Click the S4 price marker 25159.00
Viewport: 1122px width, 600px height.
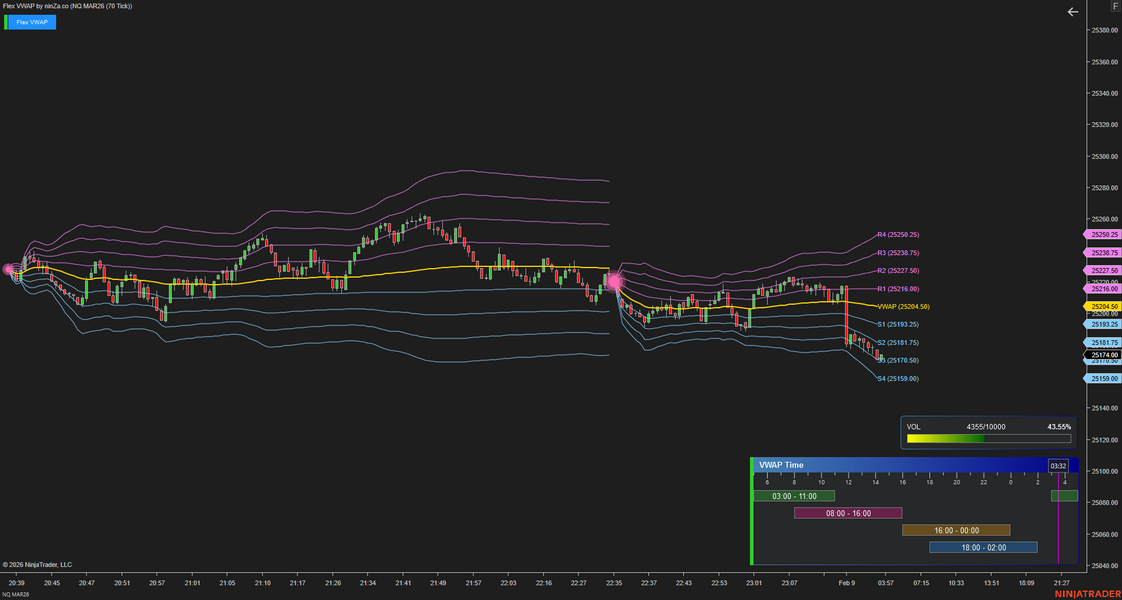1104,379
